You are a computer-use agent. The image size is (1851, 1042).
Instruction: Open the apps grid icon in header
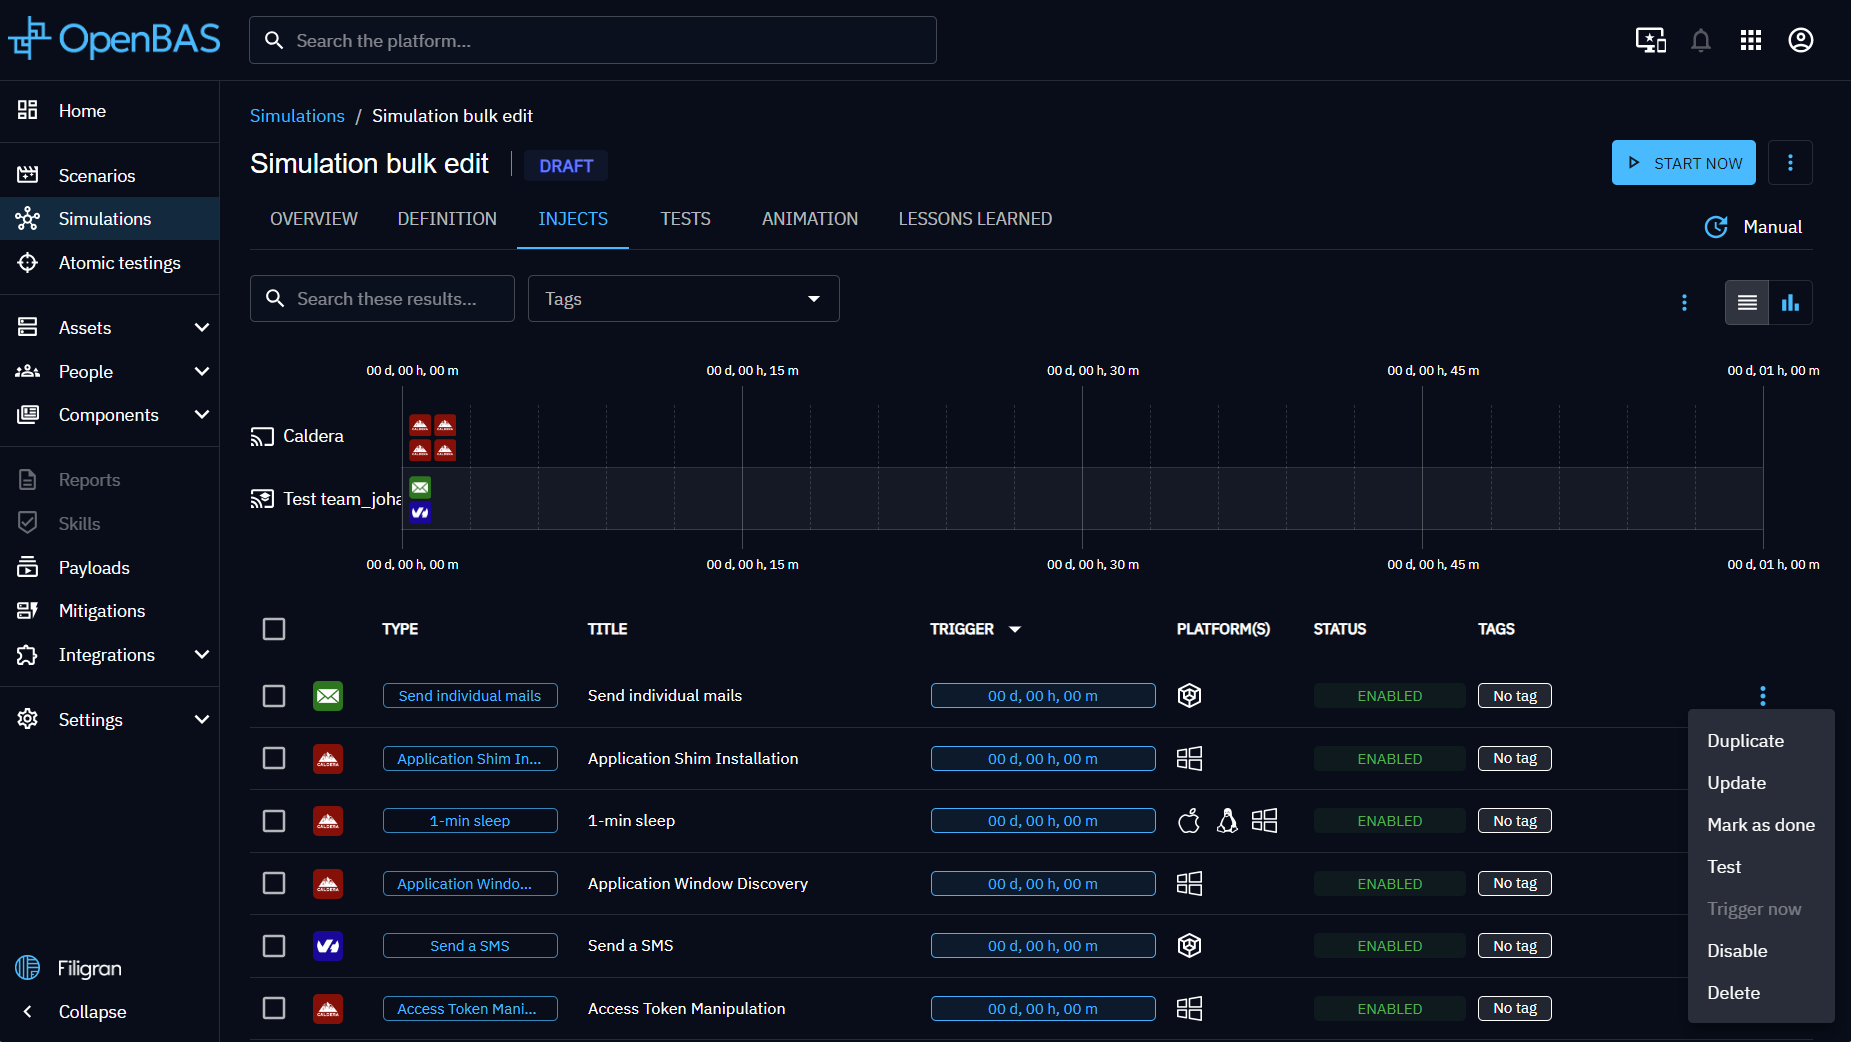pos(1750,40)
